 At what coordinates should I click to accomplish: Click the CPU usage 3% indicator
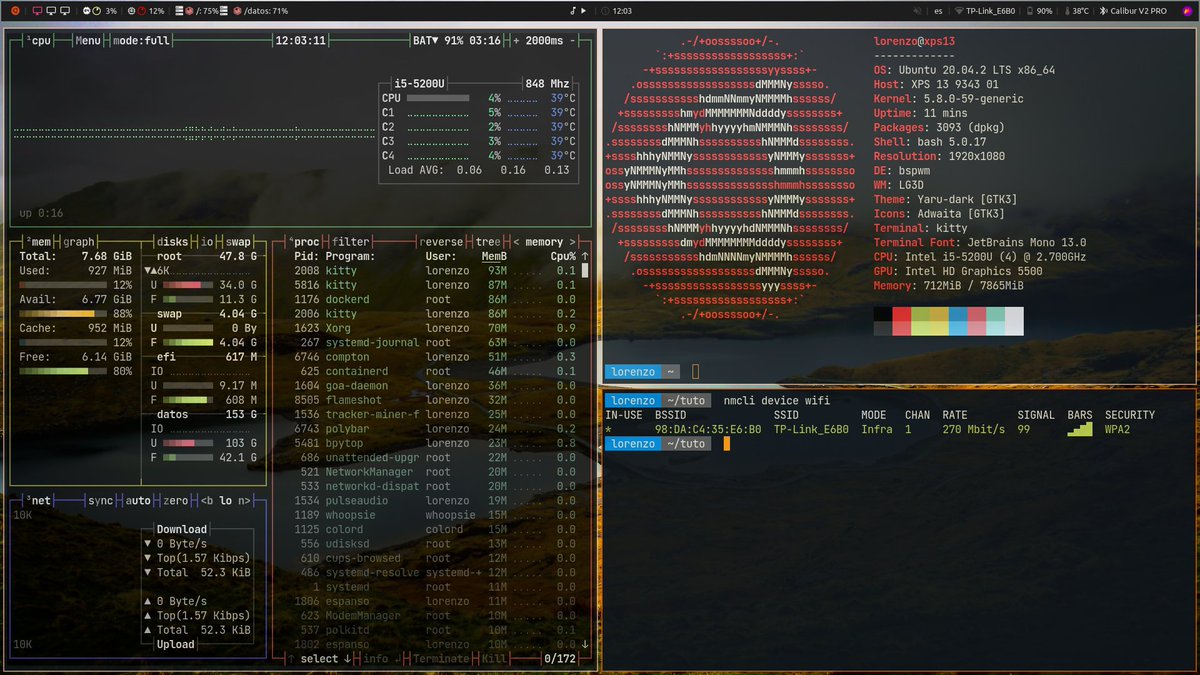point(100,11)
